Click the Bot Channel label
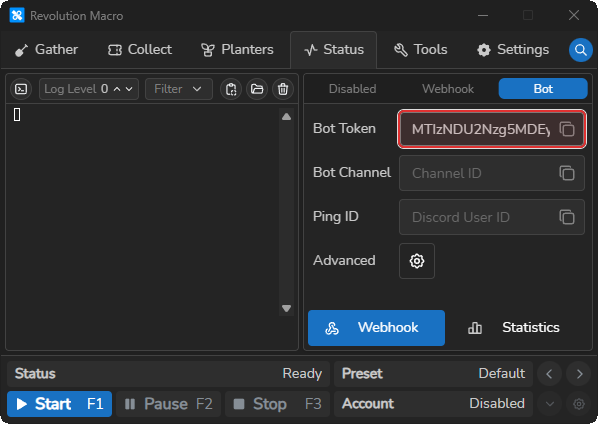598x424 pixels. (352, 172)
